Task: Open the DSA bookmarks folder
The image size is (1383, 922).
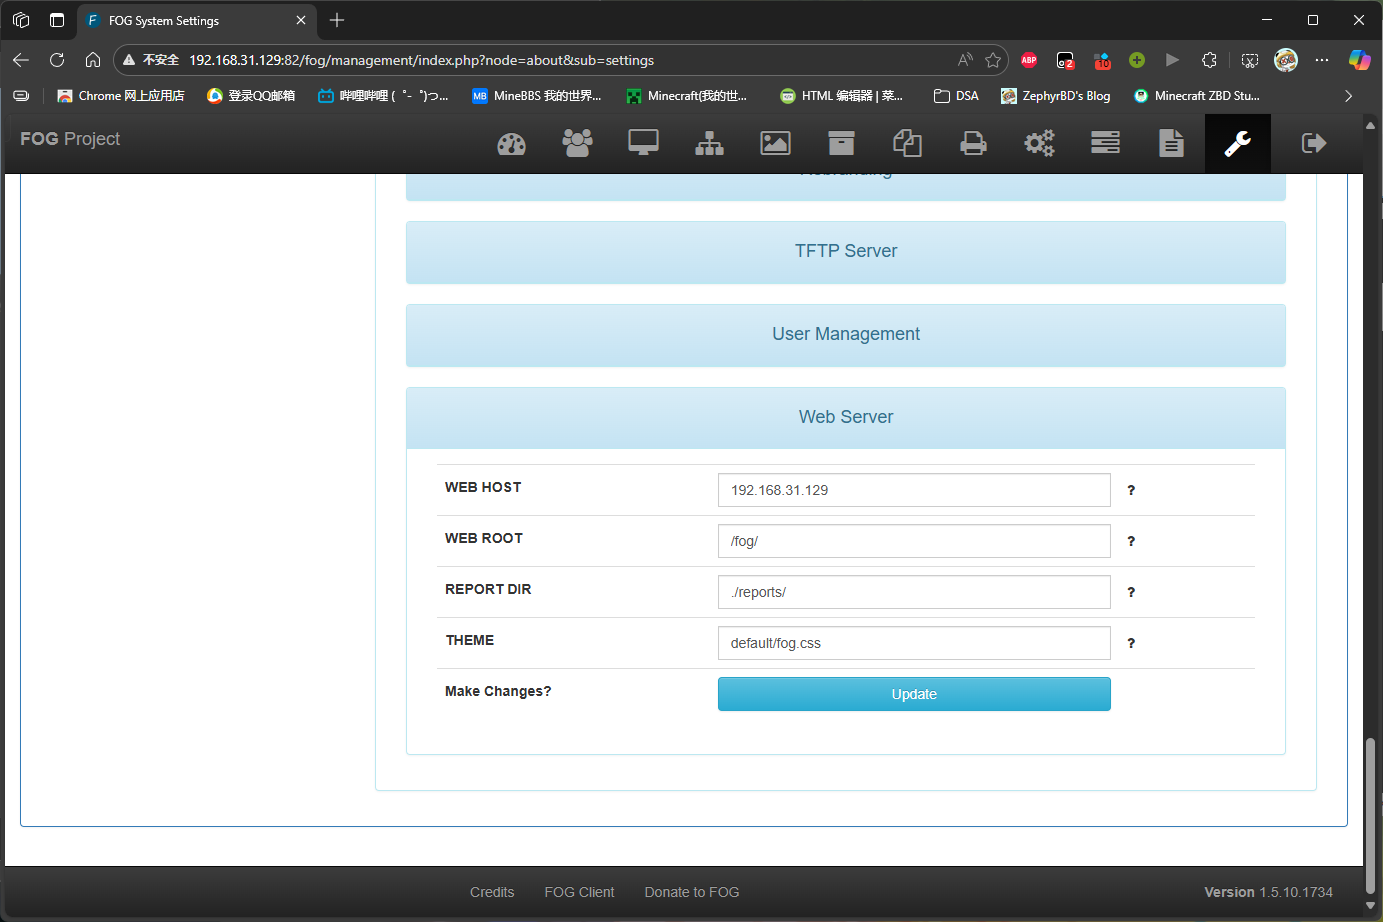Action: [x=956, y=96]
